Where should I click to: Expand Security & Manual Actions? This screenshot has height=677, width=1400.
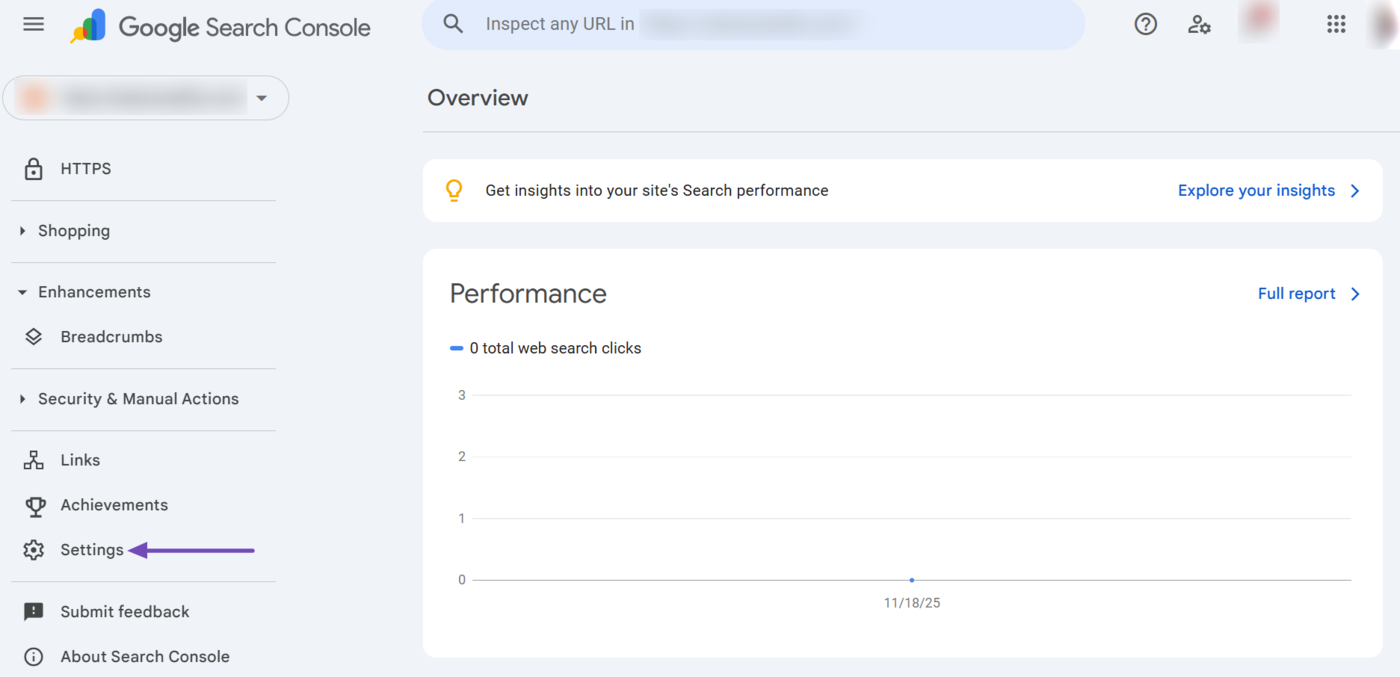point(22,398)
